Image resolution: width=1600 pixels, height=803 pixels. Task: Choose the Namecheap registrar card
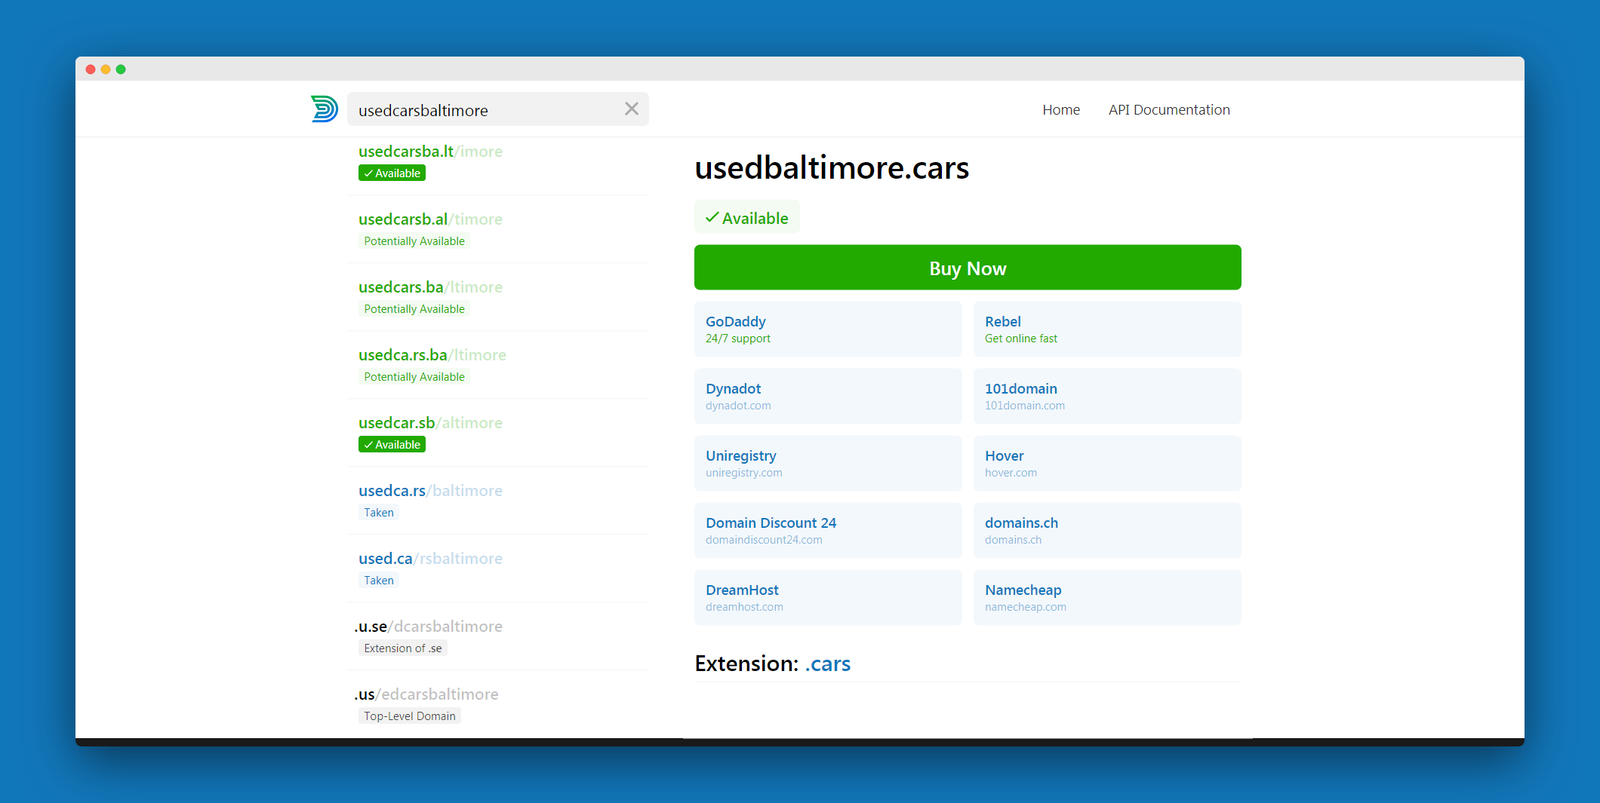point(1107,598)
